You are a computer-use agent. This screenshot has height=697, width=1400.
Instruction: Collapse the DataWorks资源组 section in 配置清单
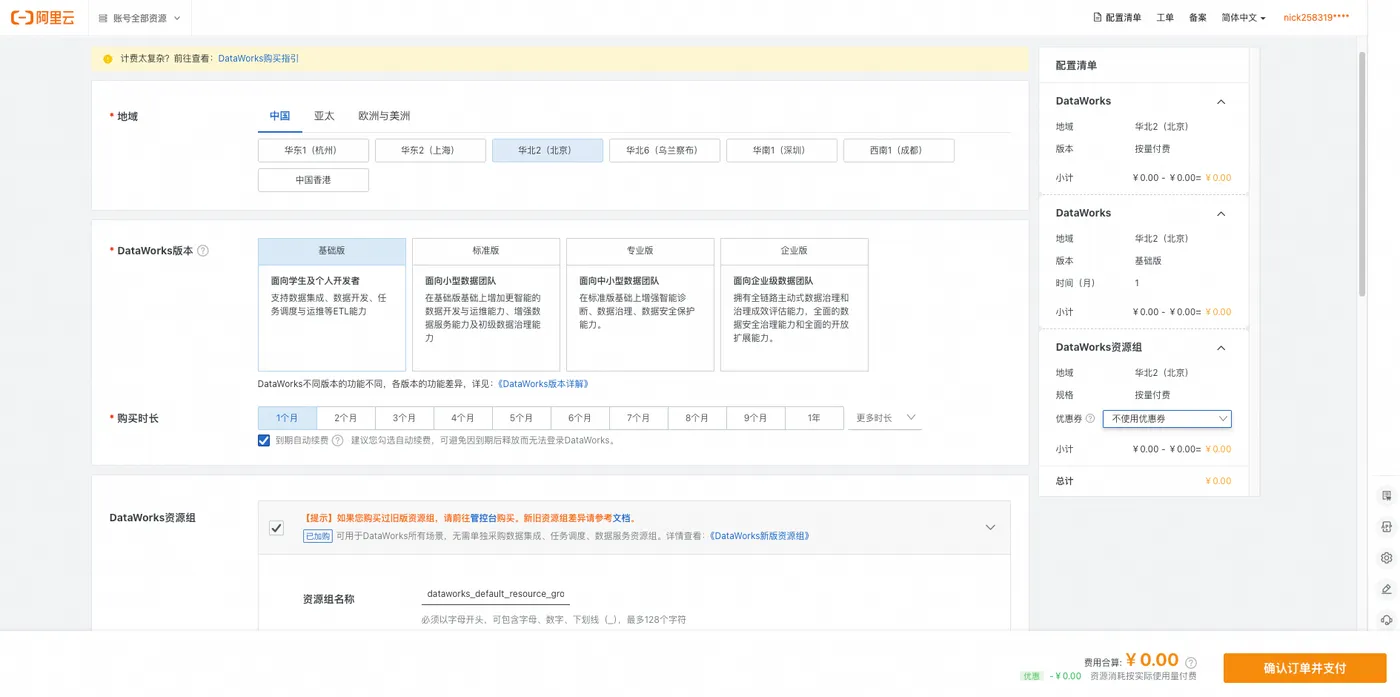(1221, 348)
